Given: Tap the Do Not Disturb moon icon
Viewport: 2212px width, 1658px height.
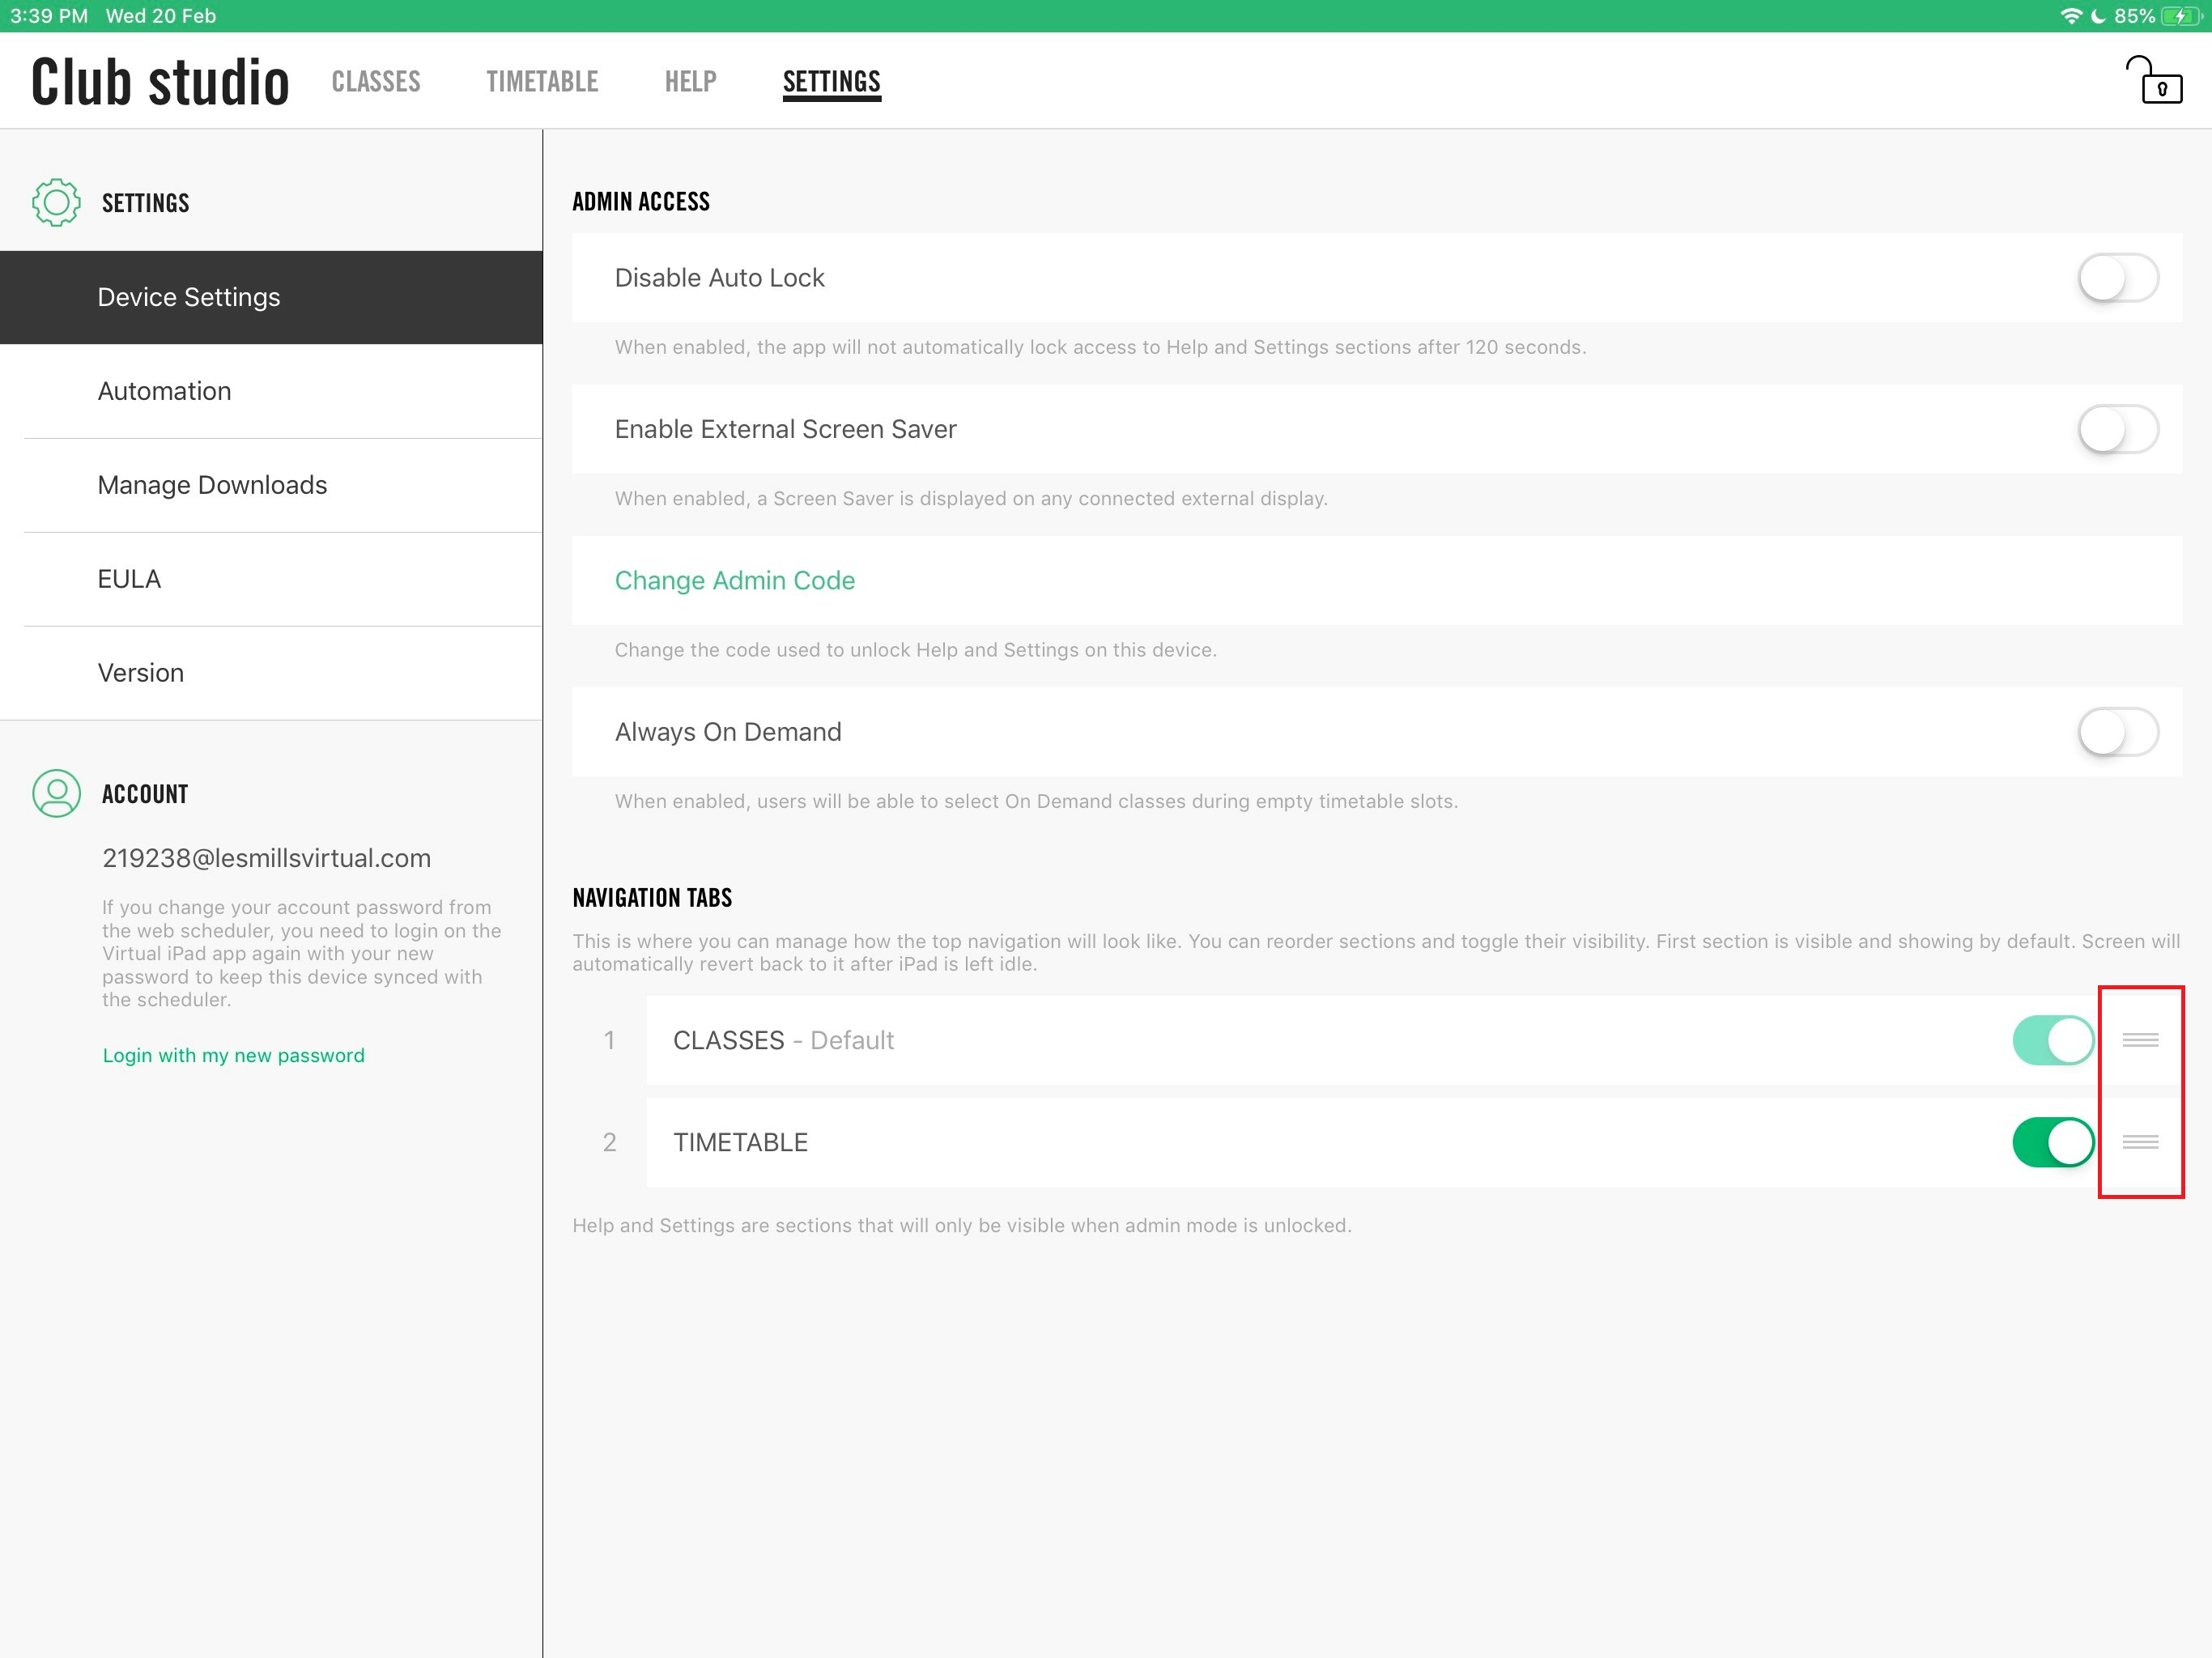Looking at the screenshot, I should tap(2098, 16).
